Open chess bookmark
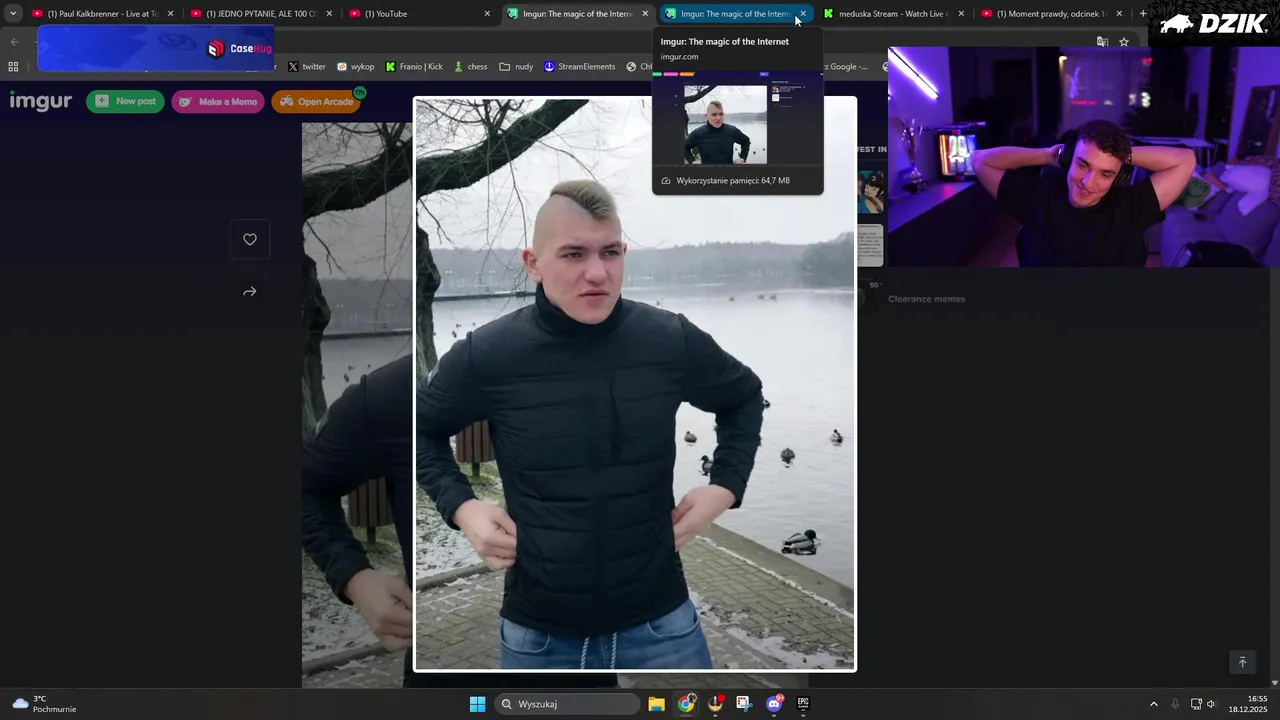This screenshot has width=1280, height=720. click(470, 67)
